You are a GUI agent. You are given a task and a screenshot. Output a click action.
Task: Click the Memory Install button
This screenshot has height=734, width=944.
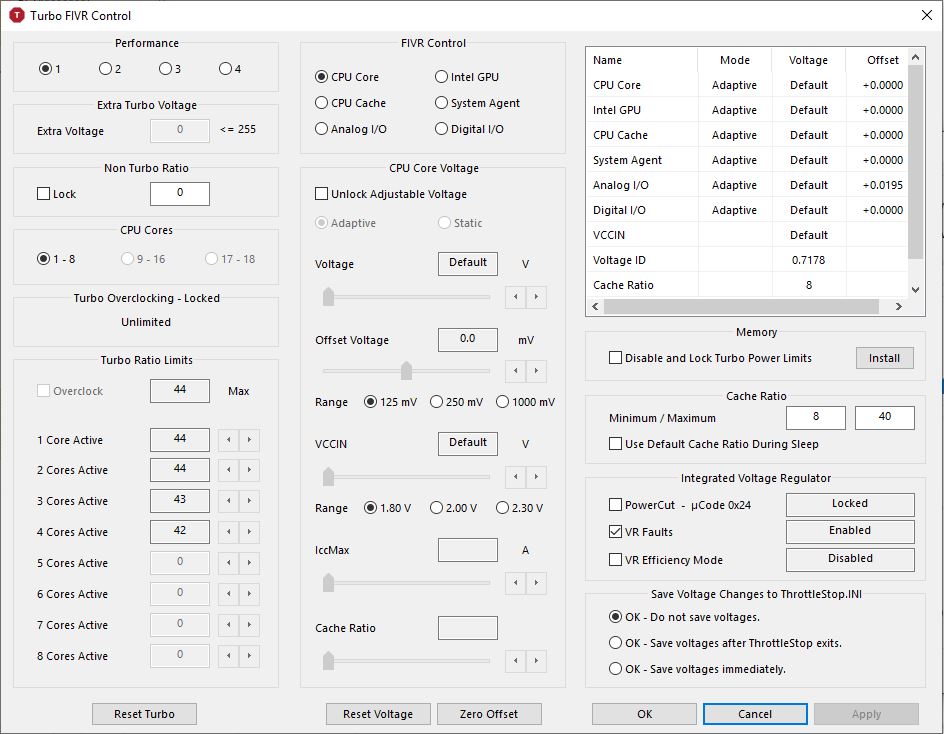click(884, 358)
